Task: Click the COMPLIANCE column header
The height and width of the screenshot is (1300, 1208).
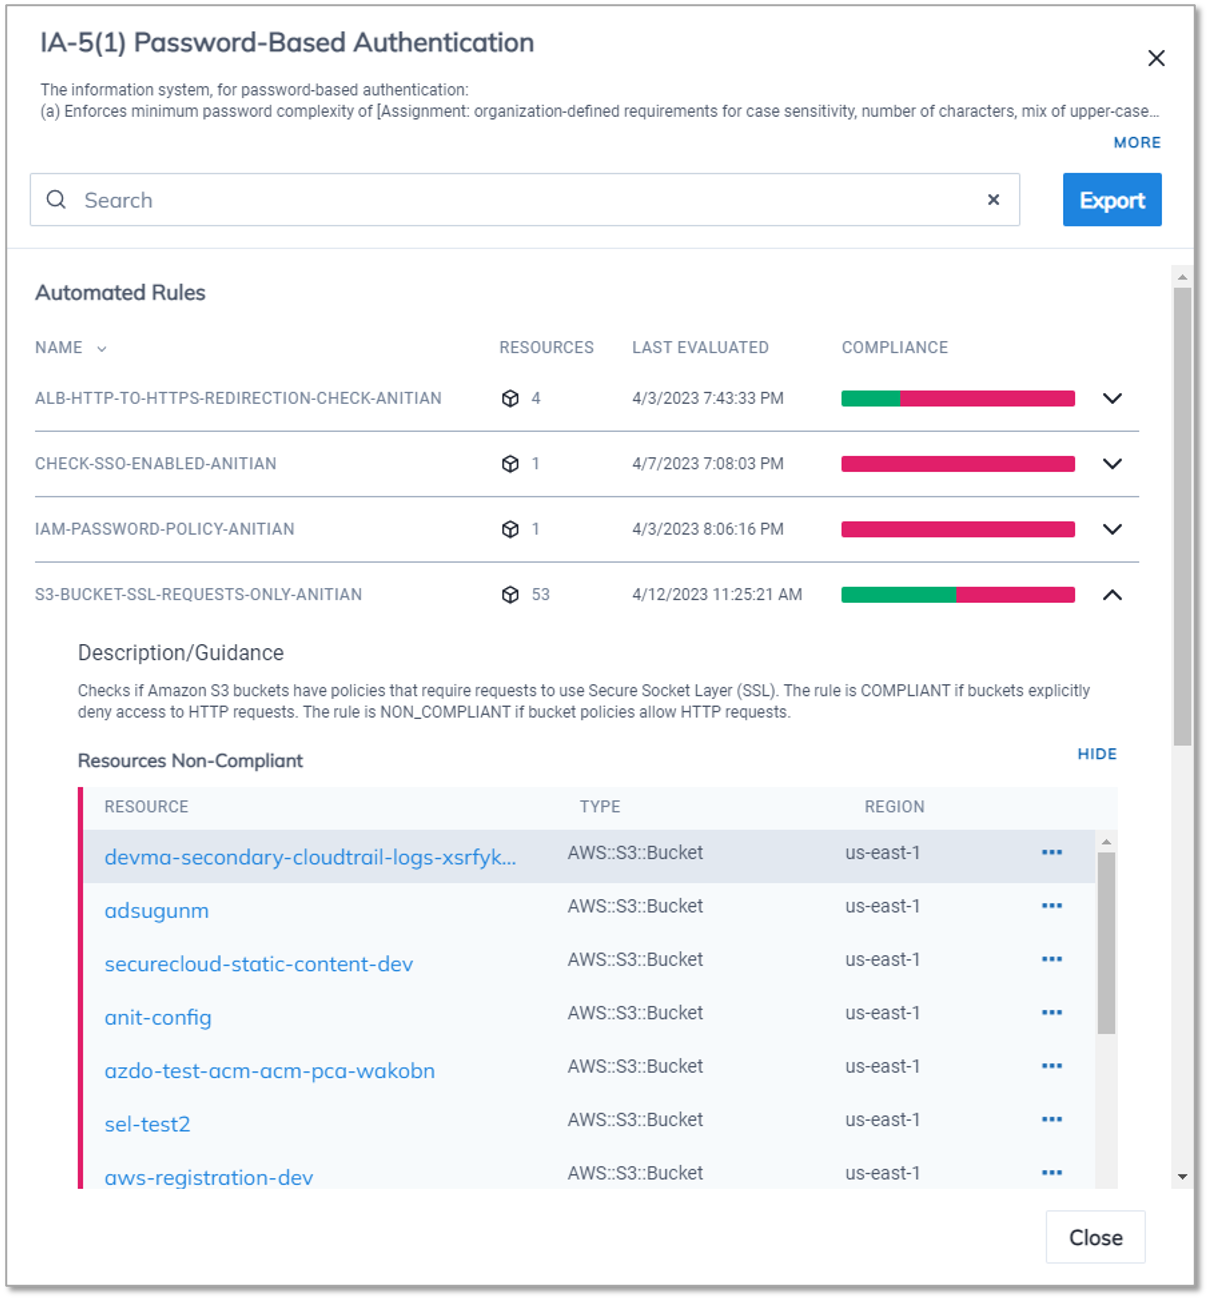Action: tap(894, 348)
